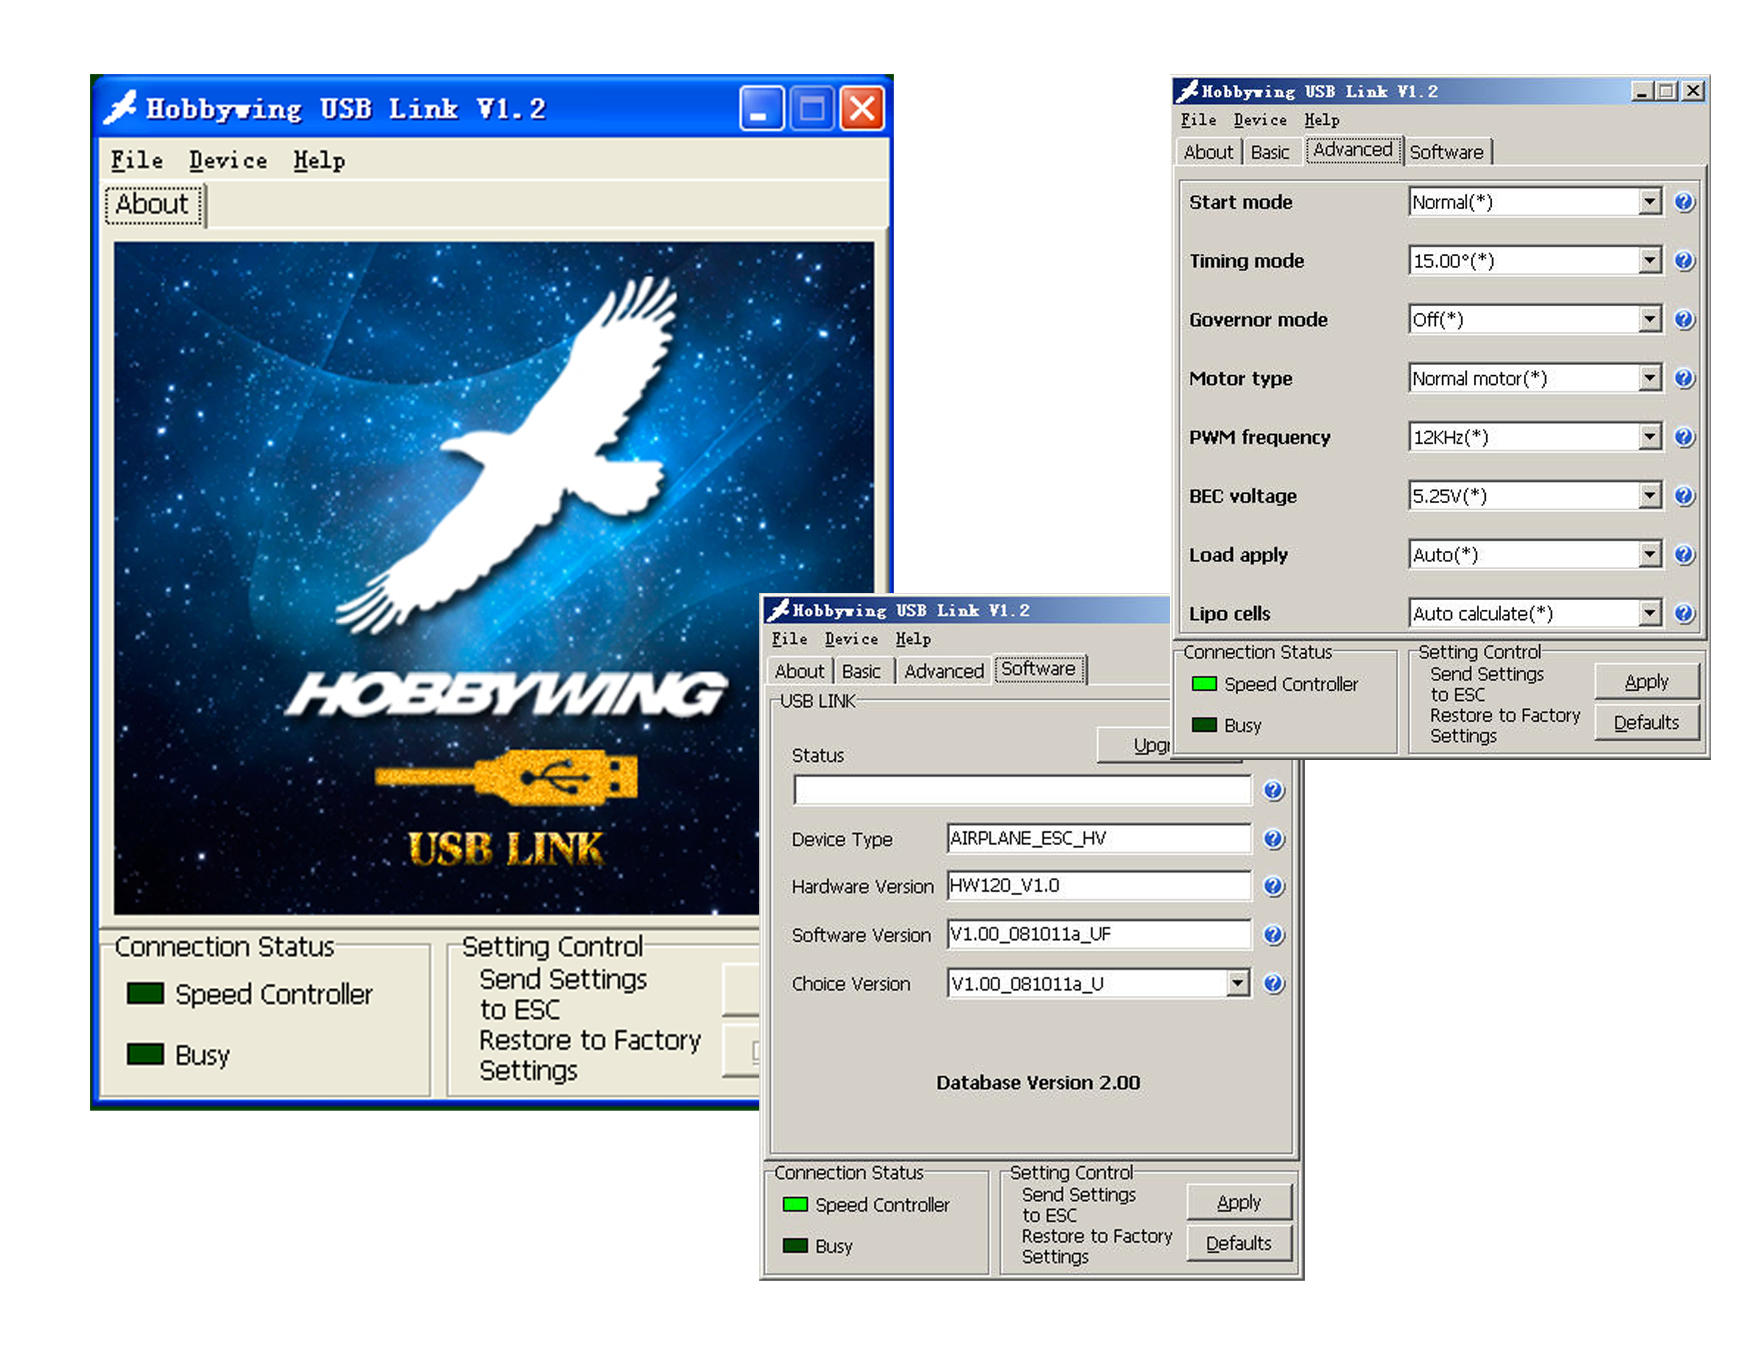Switch to About tab in Advanced window
Screen dimensions: 1760x1360
tap(1208, 152)
